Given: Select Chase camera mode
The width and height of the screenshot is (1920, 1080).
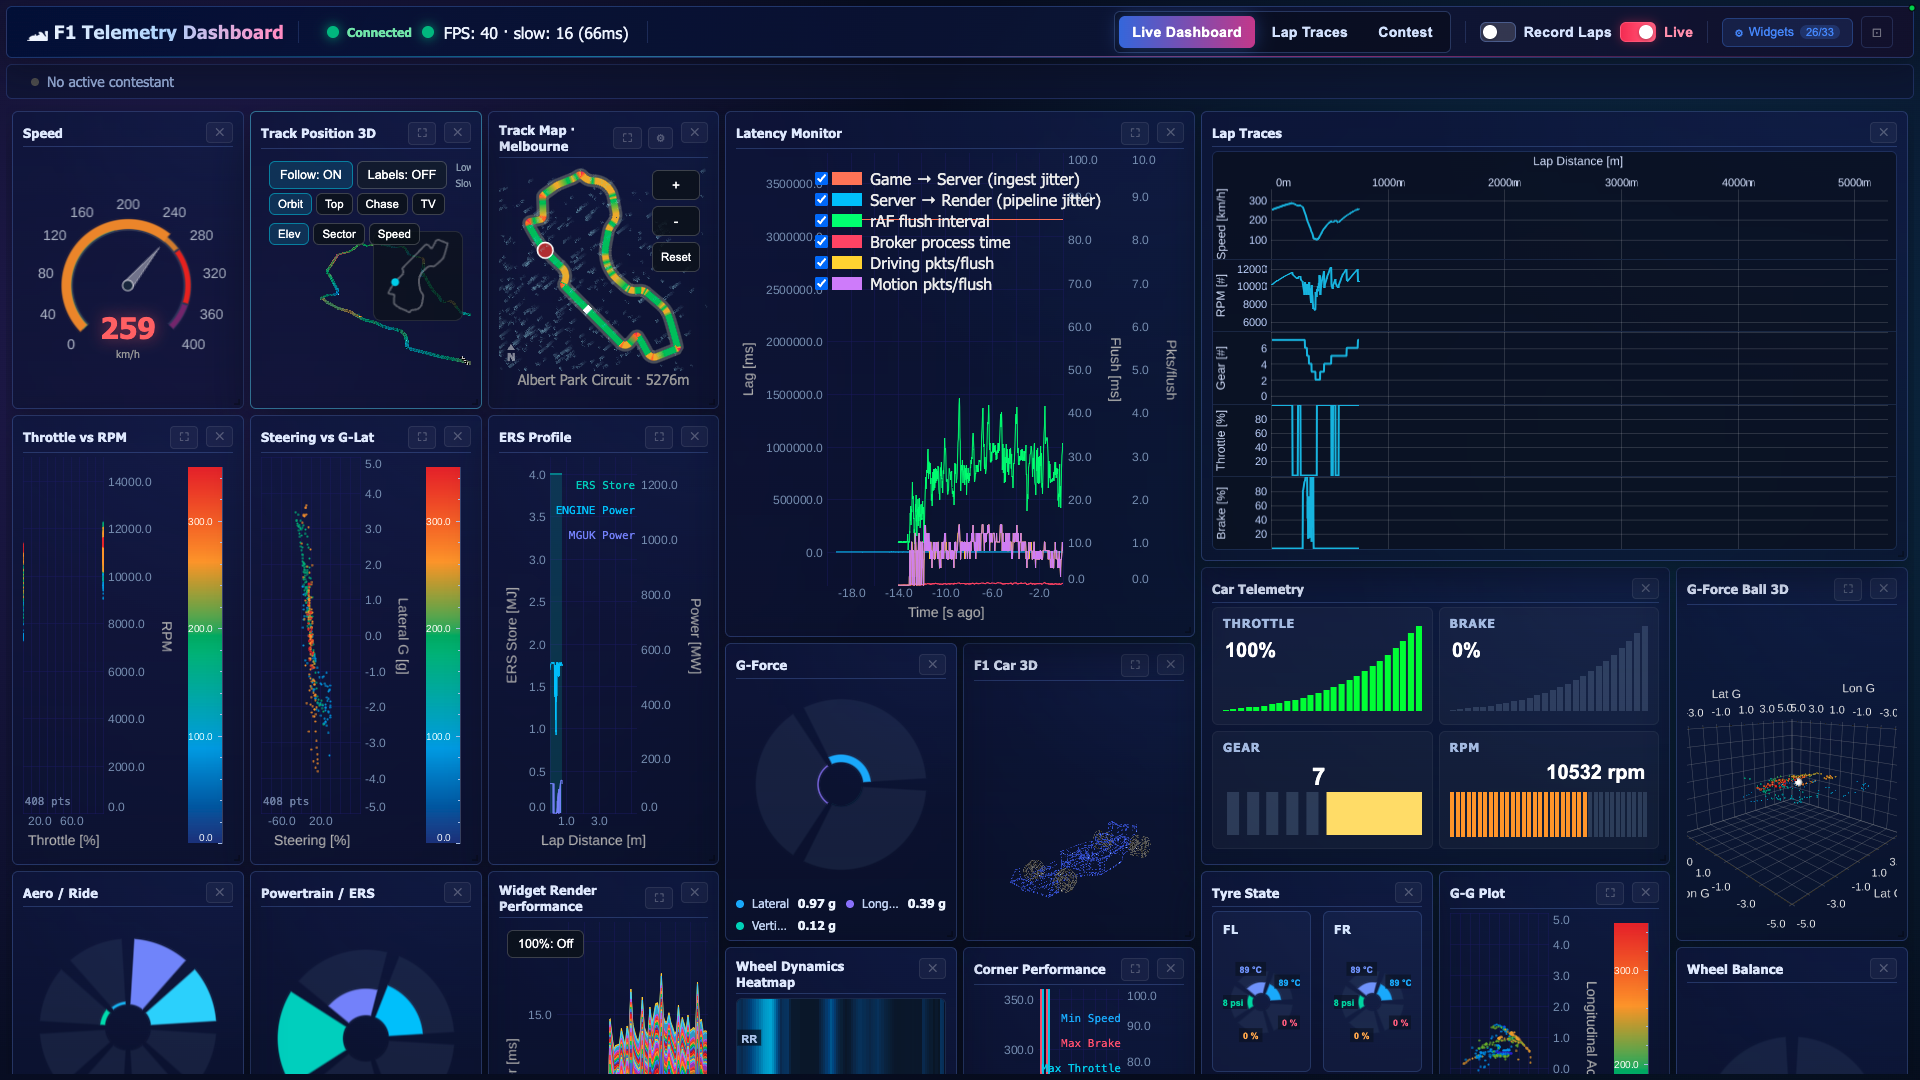Looking at the screenshot, I should (382, 204).
